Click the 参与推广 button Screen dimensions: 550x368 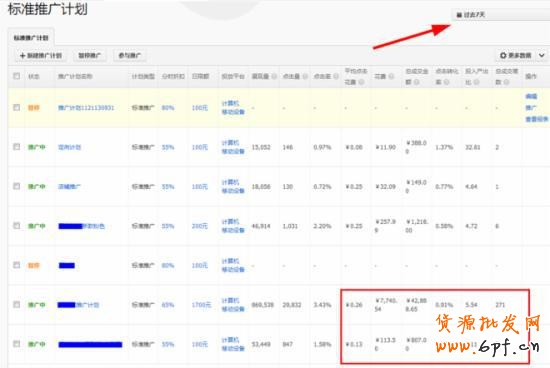point(130,55)
